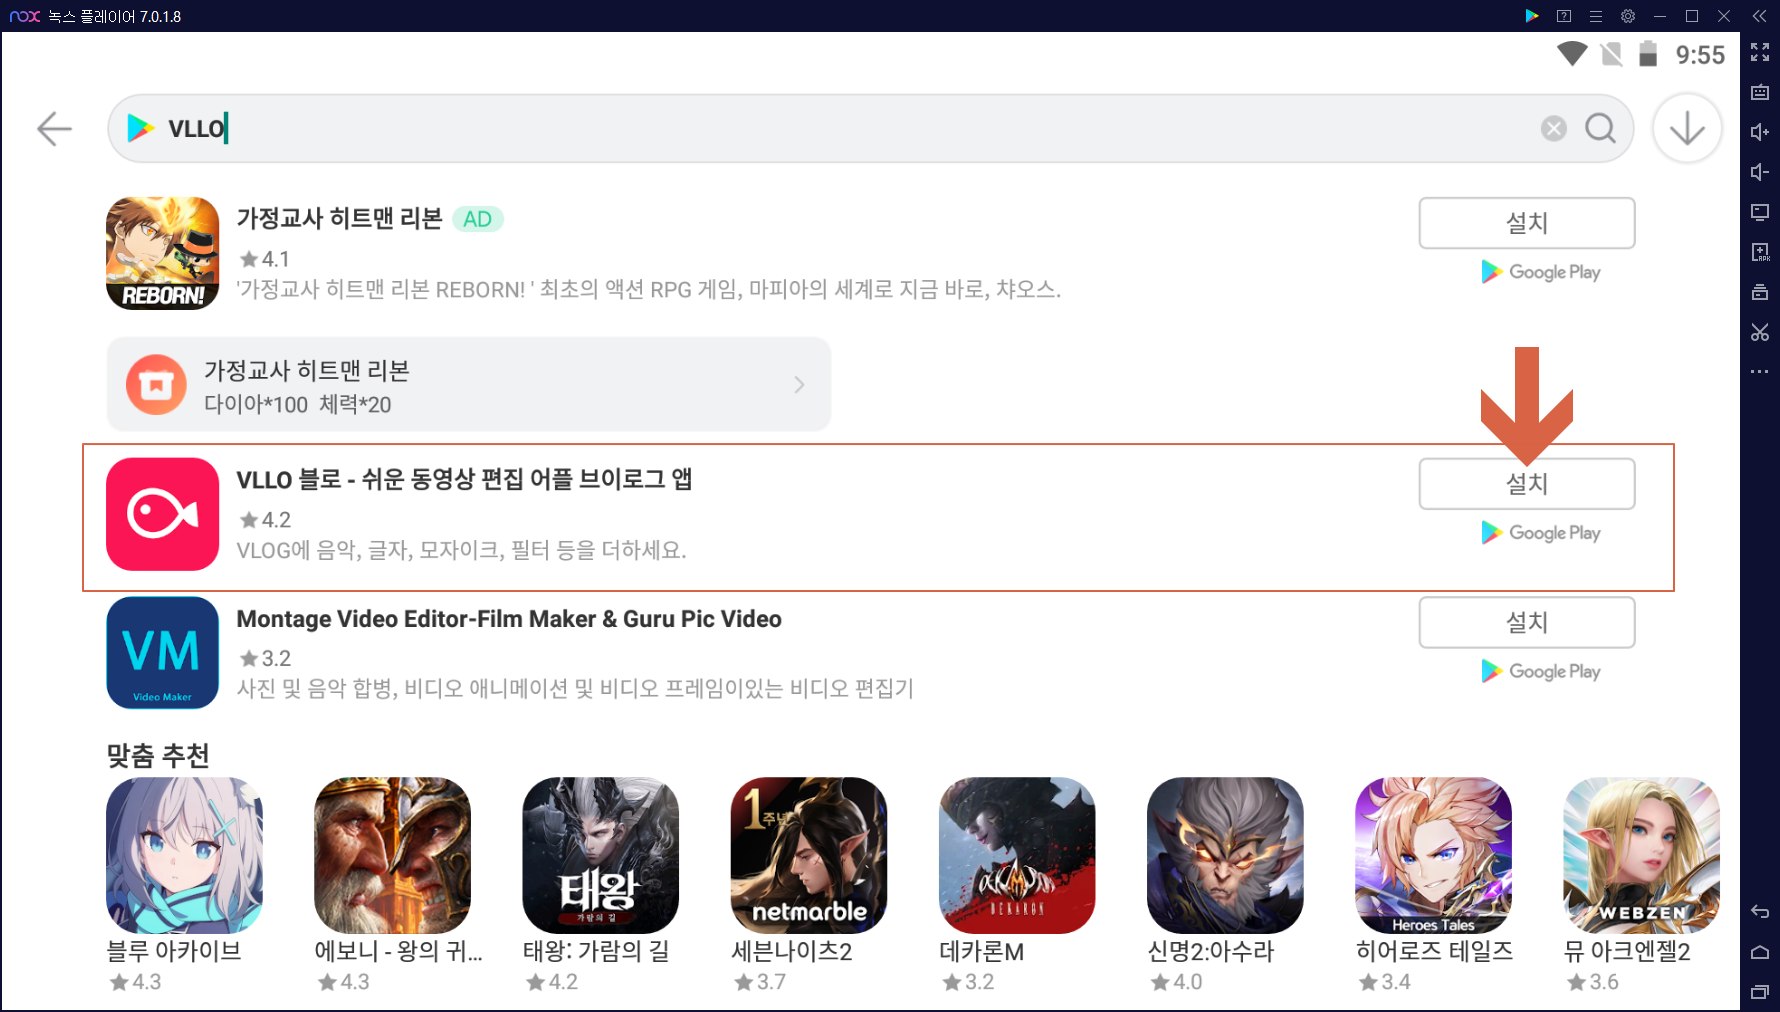Install Montage Video Editor app
The width and height of the screenshot is (1780, 1012).
tap(1526, 622)
